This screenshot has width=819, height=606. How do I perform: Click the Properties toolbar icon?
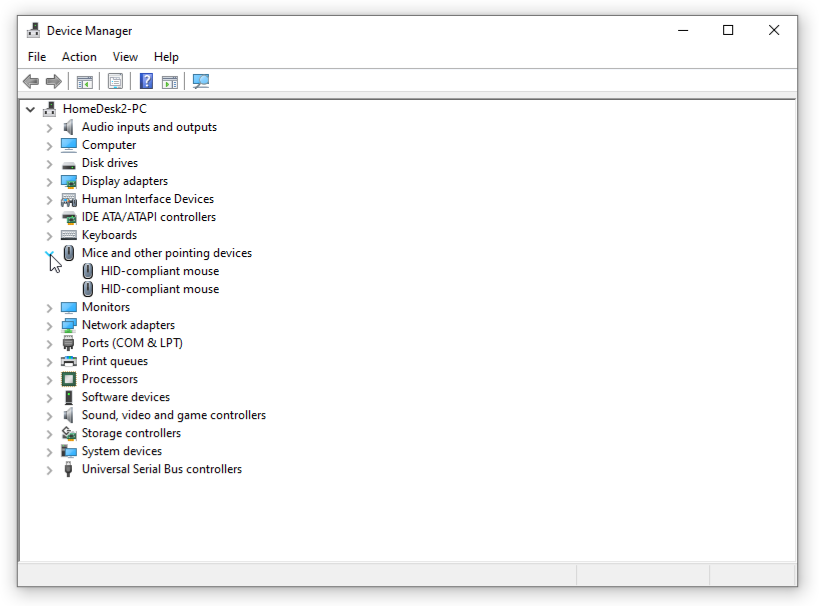(x=115, y=81)
